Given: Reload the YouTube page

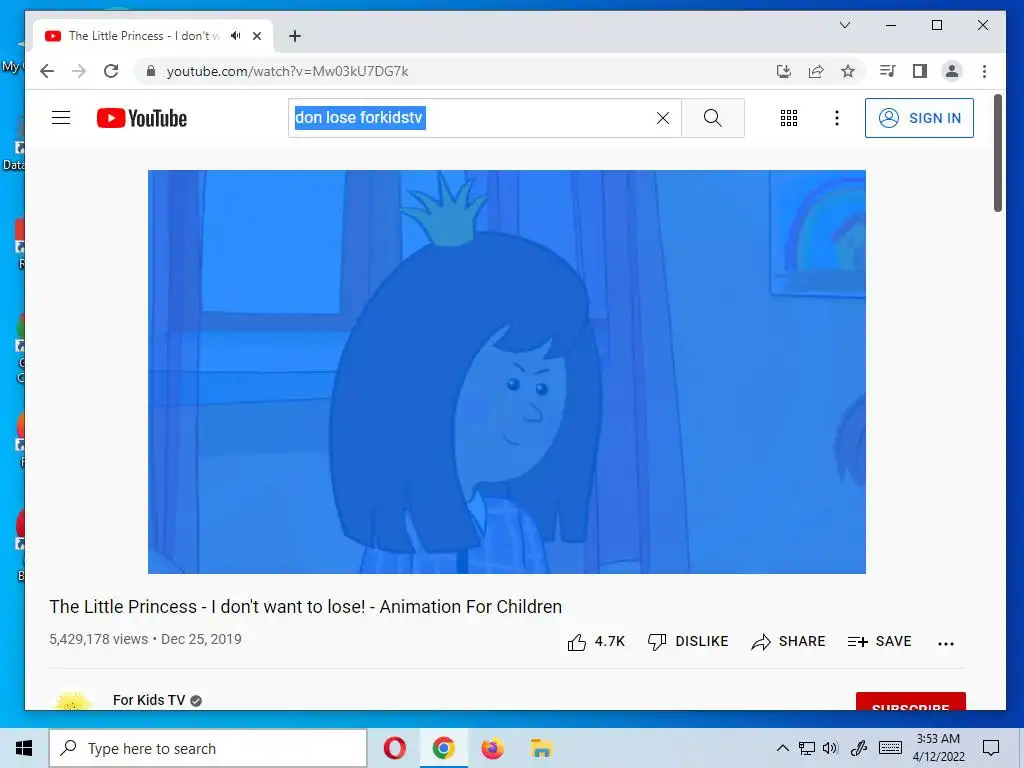Looking at the screenshot, I should click(x=111, y=71).
